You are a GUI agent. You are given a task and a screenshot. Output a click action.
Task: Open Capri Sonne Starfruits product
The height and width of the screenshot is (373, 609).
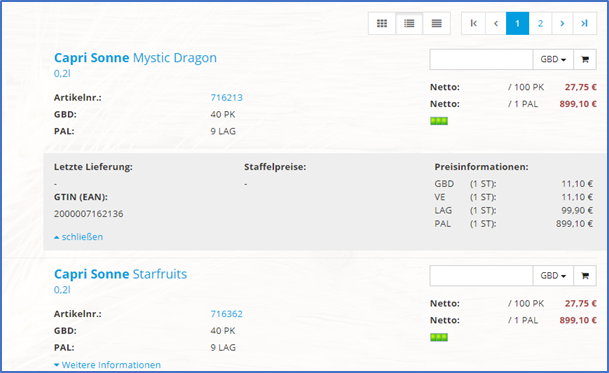[120, 274]
